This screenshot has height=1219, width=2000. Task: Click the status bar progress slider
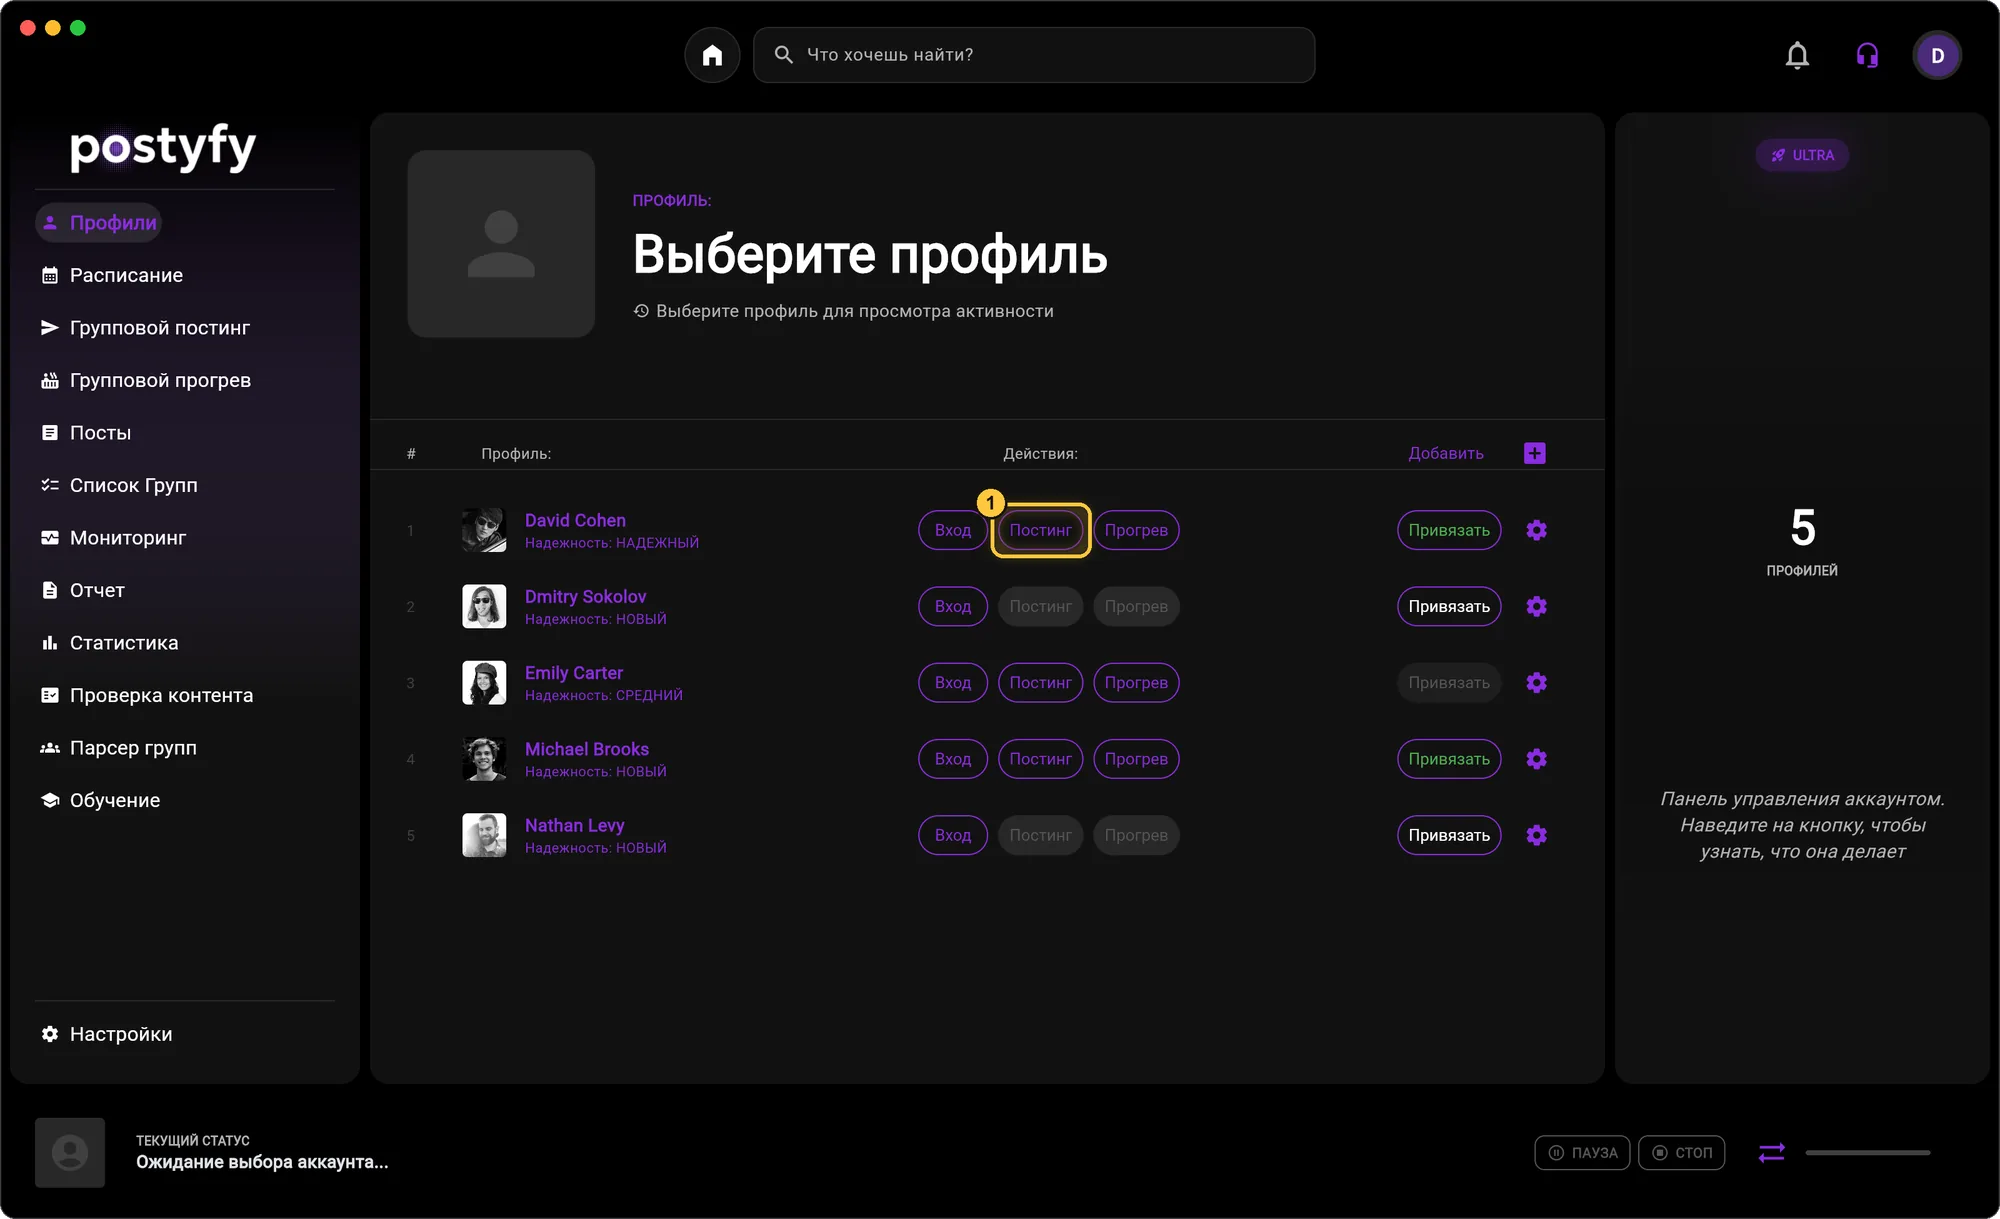tap(1867, 1152)
